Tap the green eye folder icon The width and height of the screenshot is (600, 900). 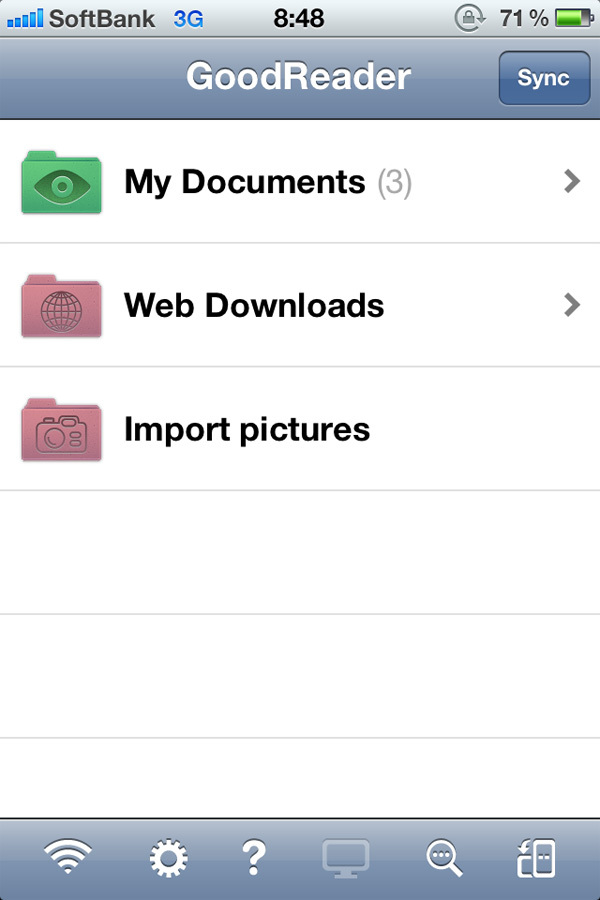pyautogui.click(x=61, y=182)
